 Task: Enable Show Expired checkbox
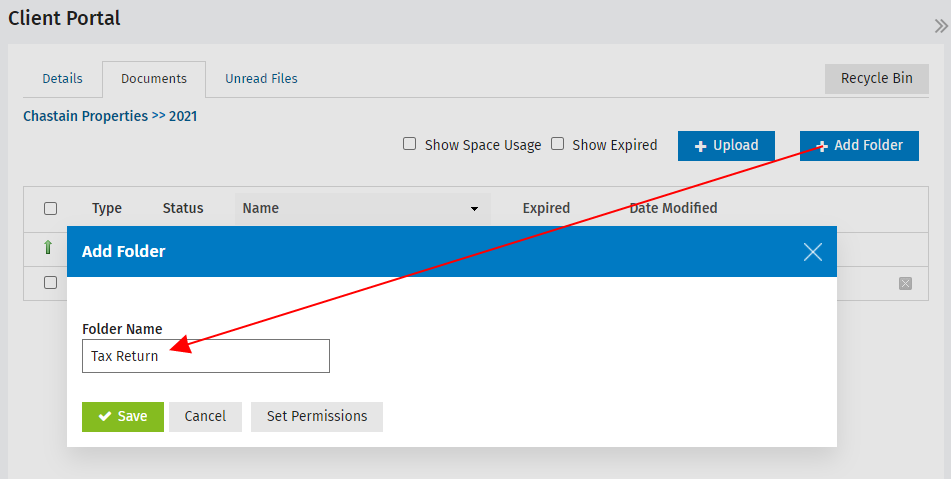[557, 144]
